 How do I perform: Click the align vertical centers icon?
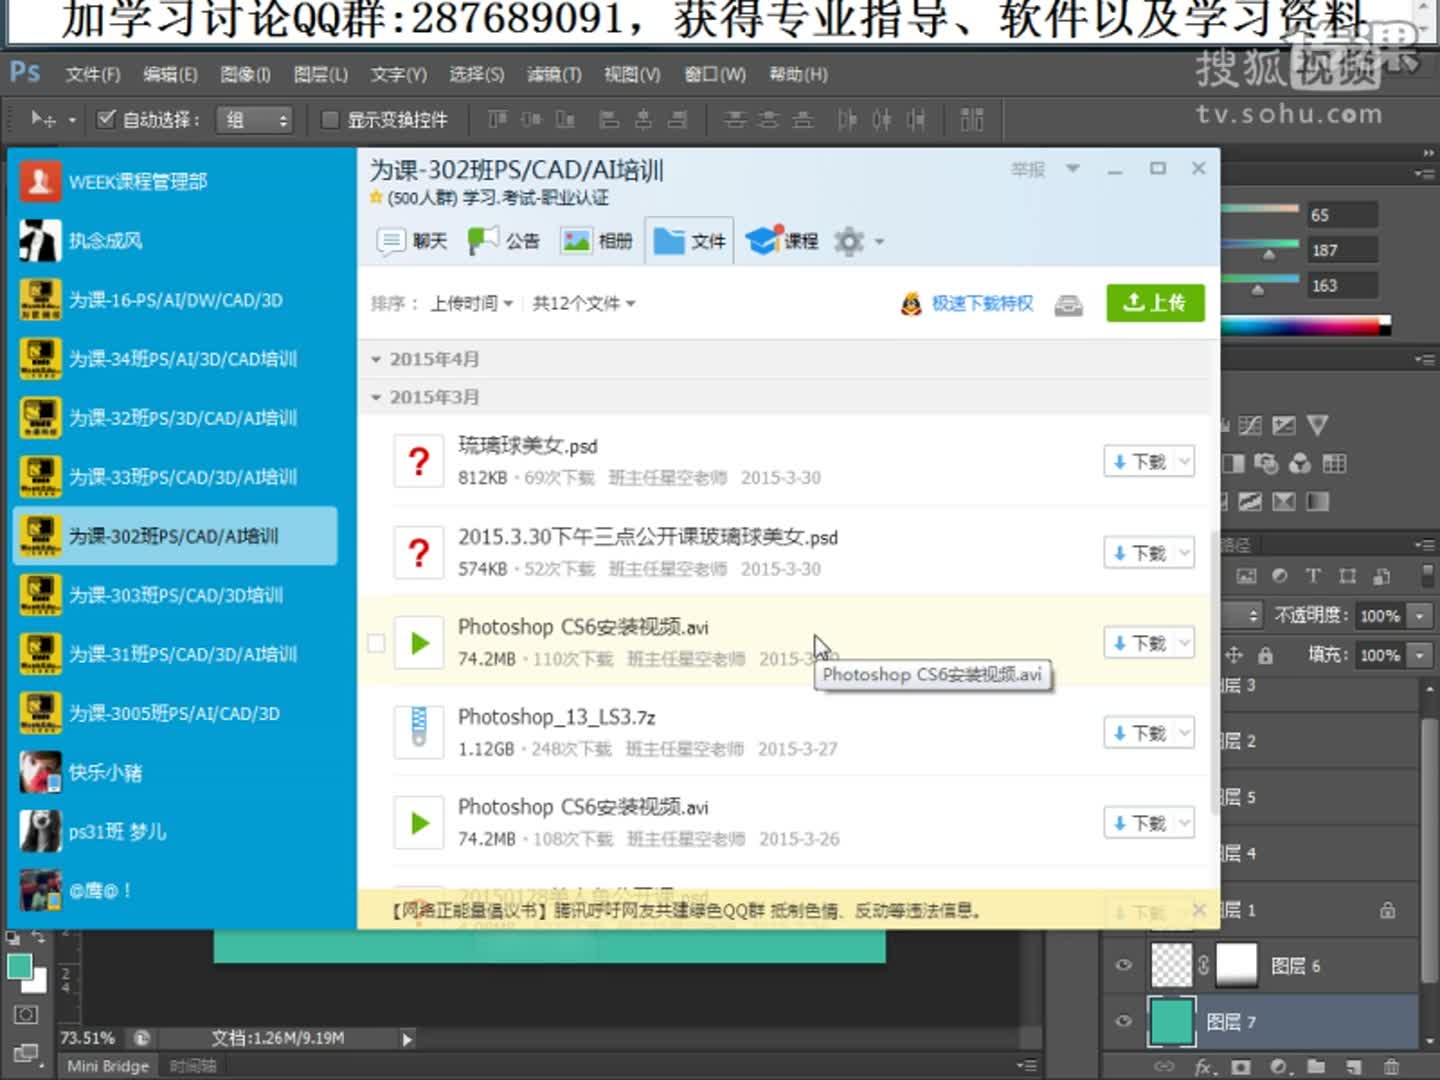pyautogui.click(x=531, y=120)
